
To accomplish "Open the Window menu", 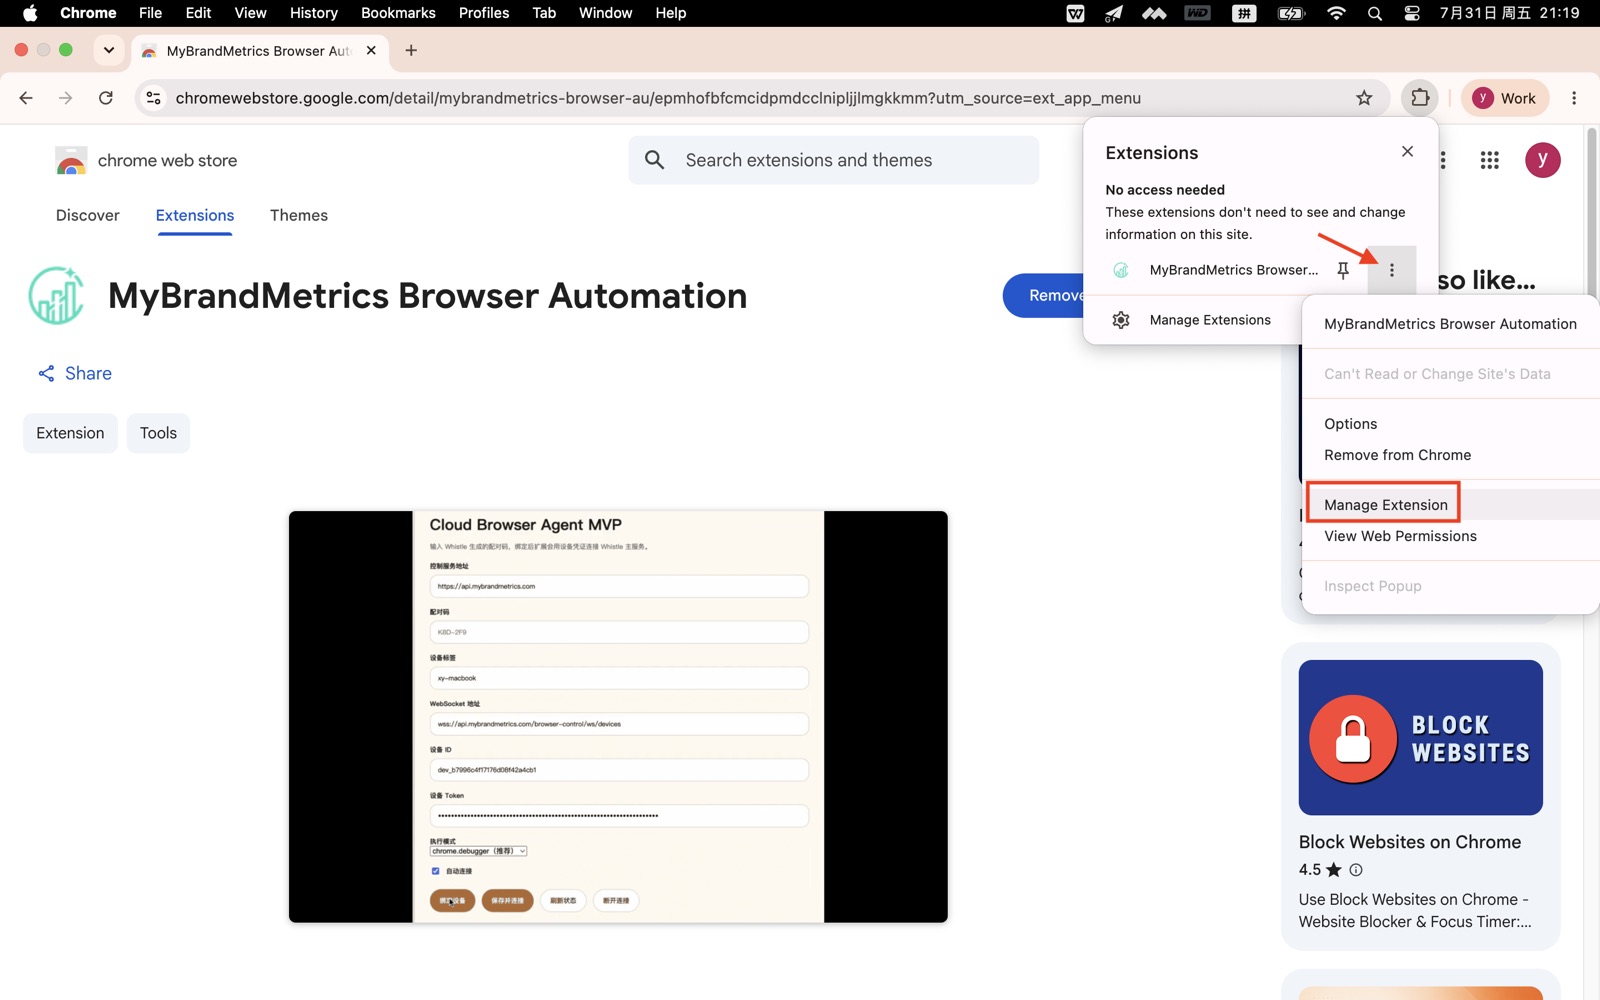I will pos(605,13).
